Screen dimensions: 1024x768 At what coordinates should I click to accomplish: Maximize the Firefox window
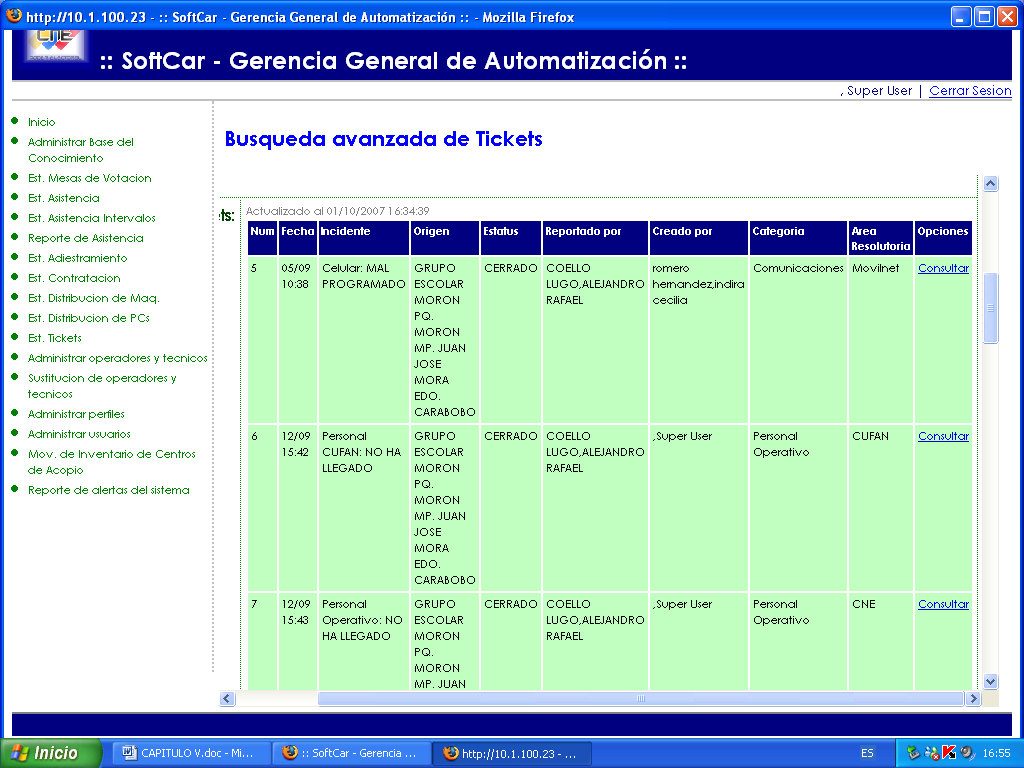(984, 16)
